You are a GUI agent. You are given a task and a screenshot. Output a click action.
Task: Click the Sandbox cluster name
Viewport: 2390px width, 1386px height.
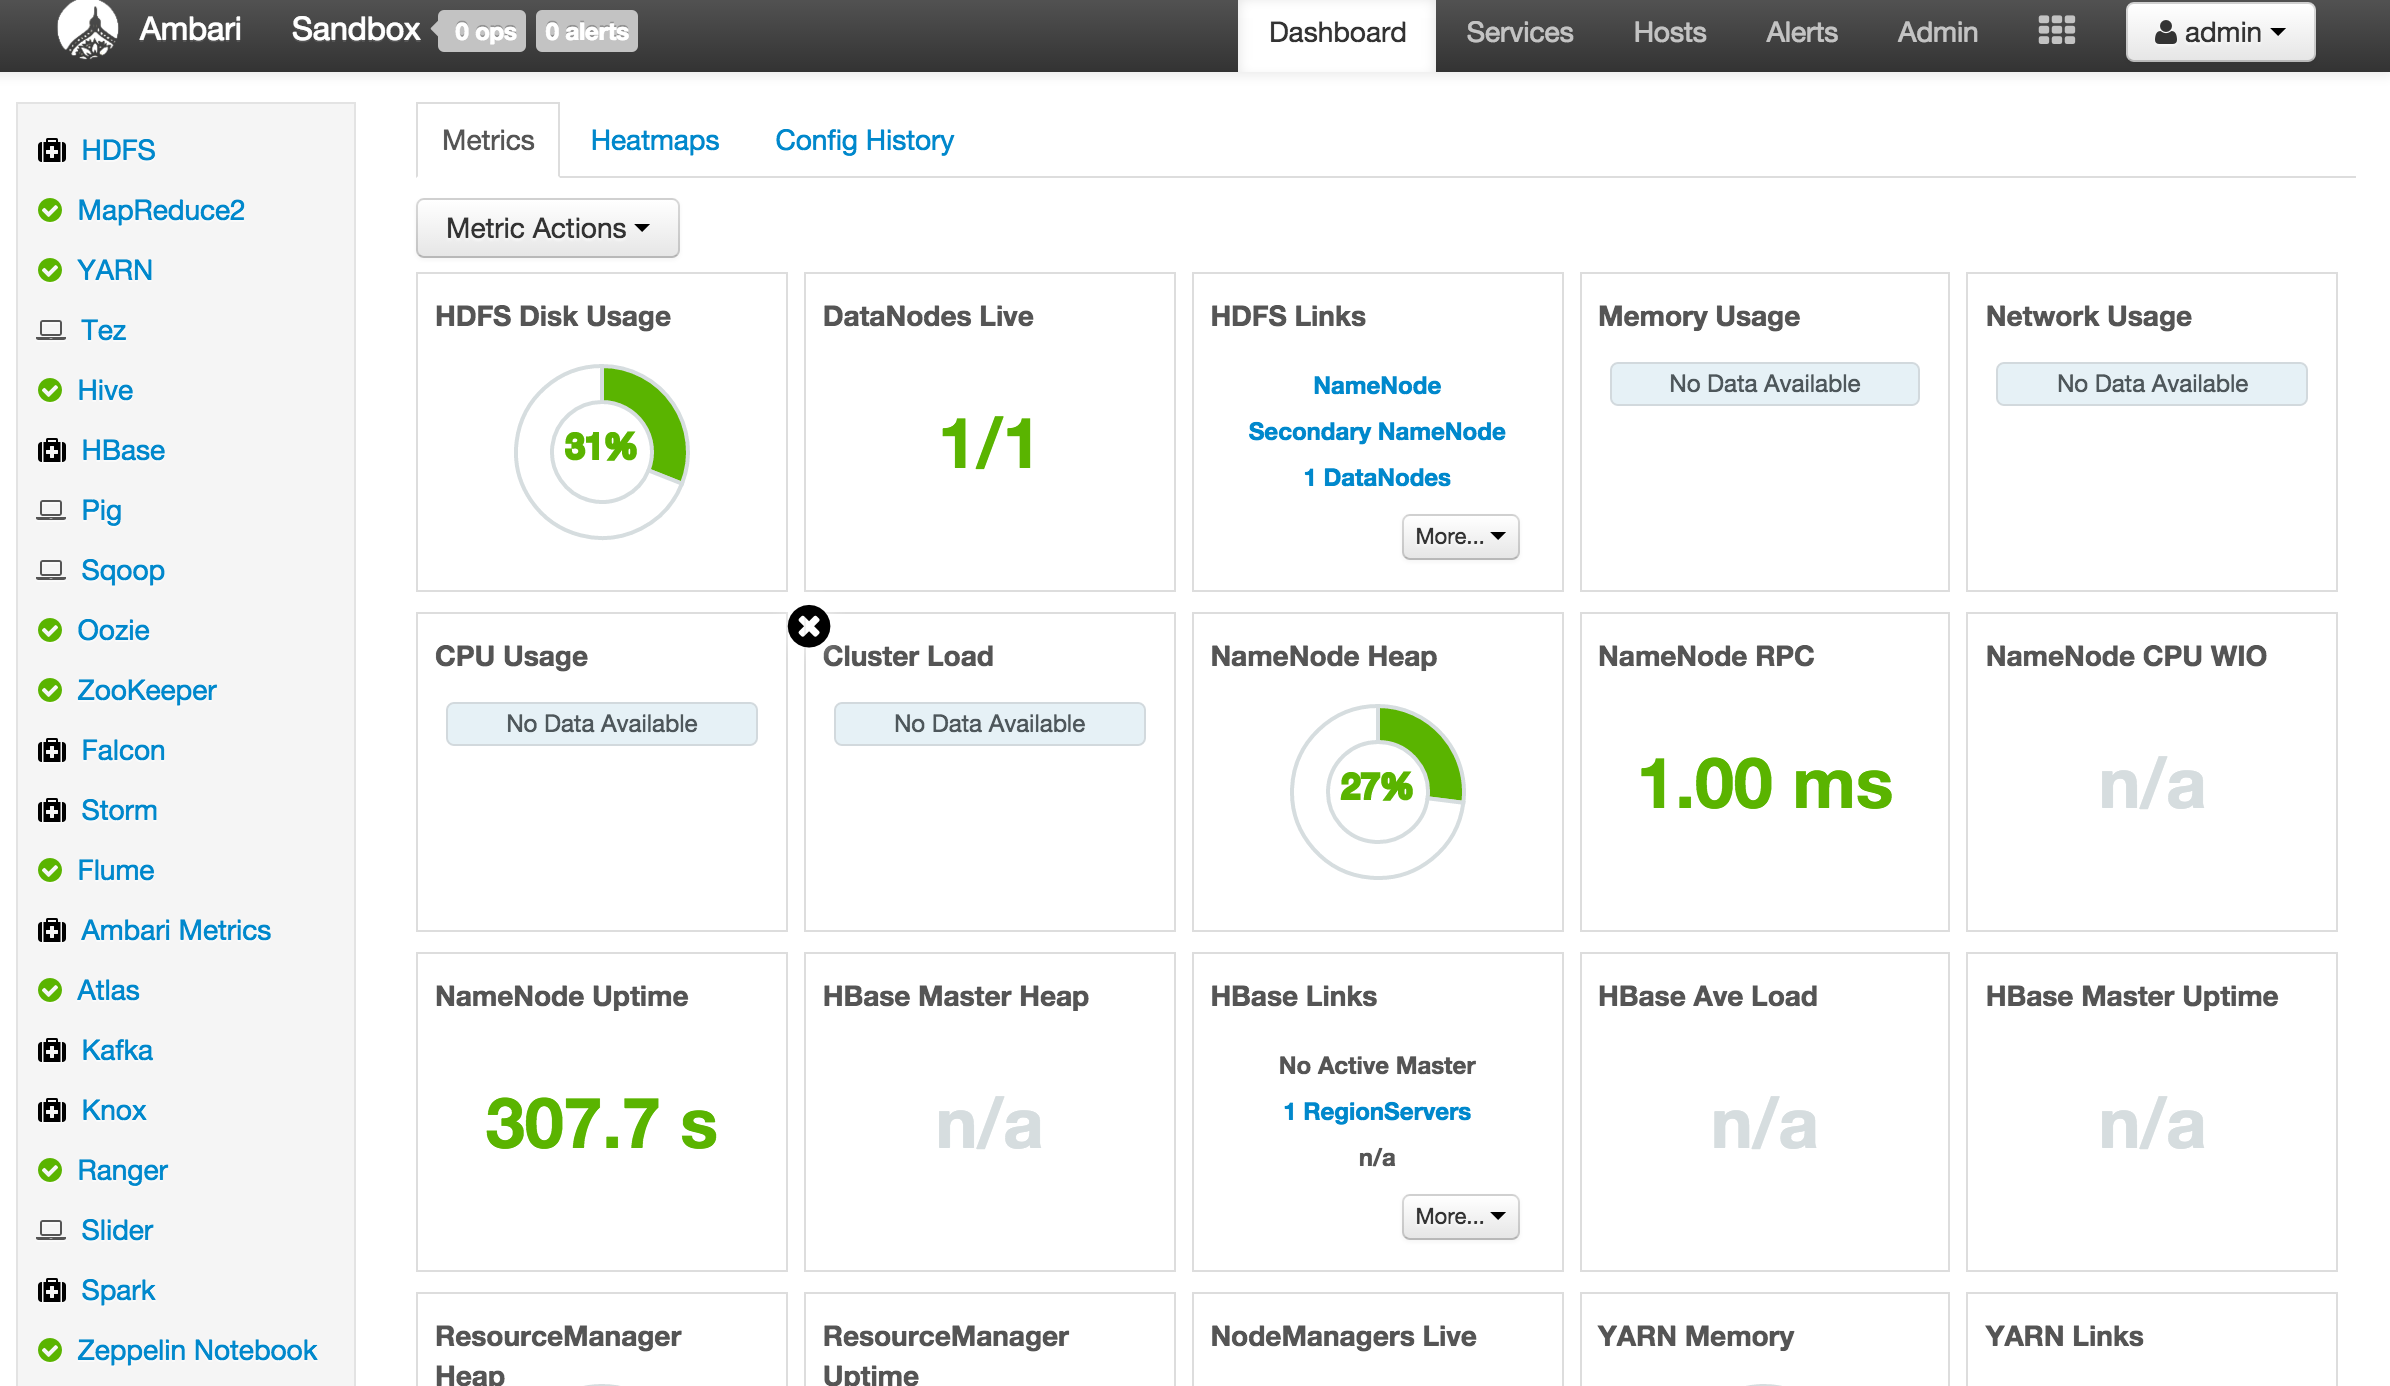[x=356, y=29]
